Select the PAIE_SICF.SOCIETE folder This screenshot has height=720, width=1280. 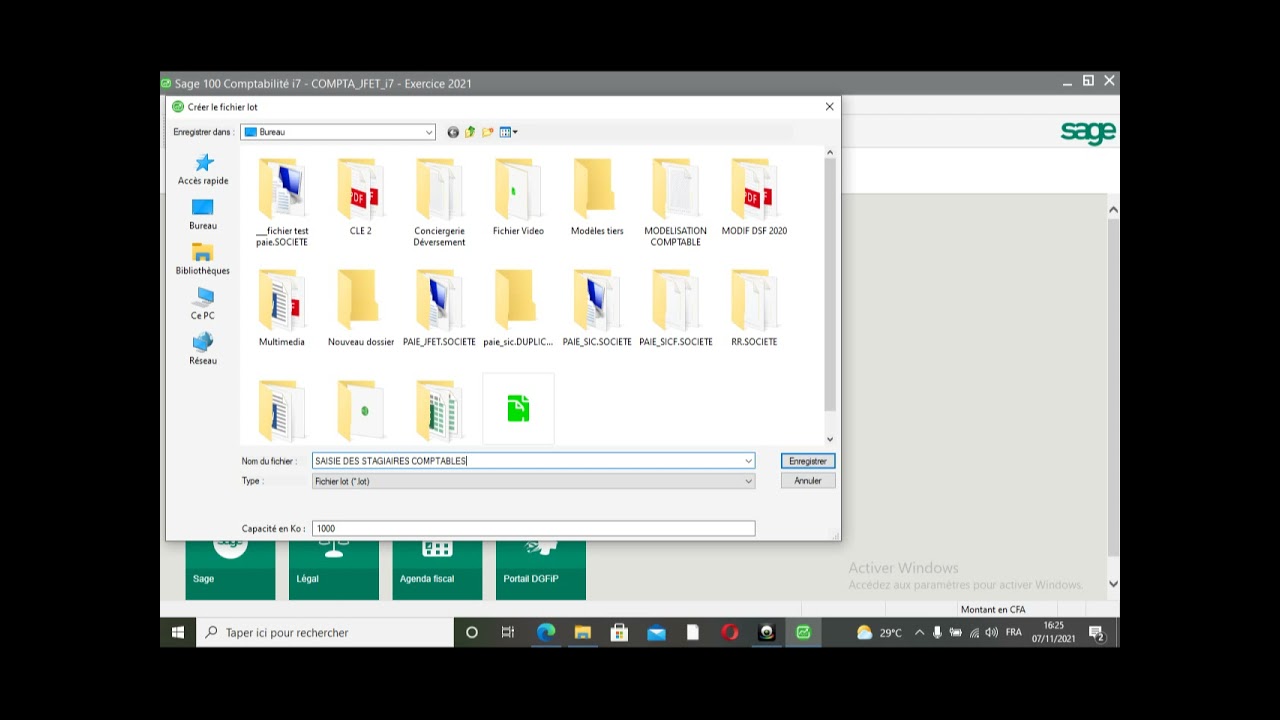[x=675, y=309]
